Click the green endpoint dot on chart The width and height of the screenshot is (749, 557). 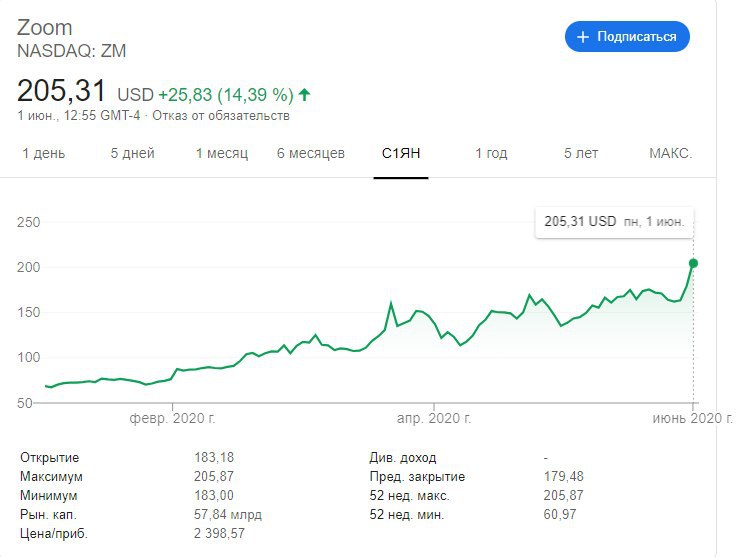694,263
